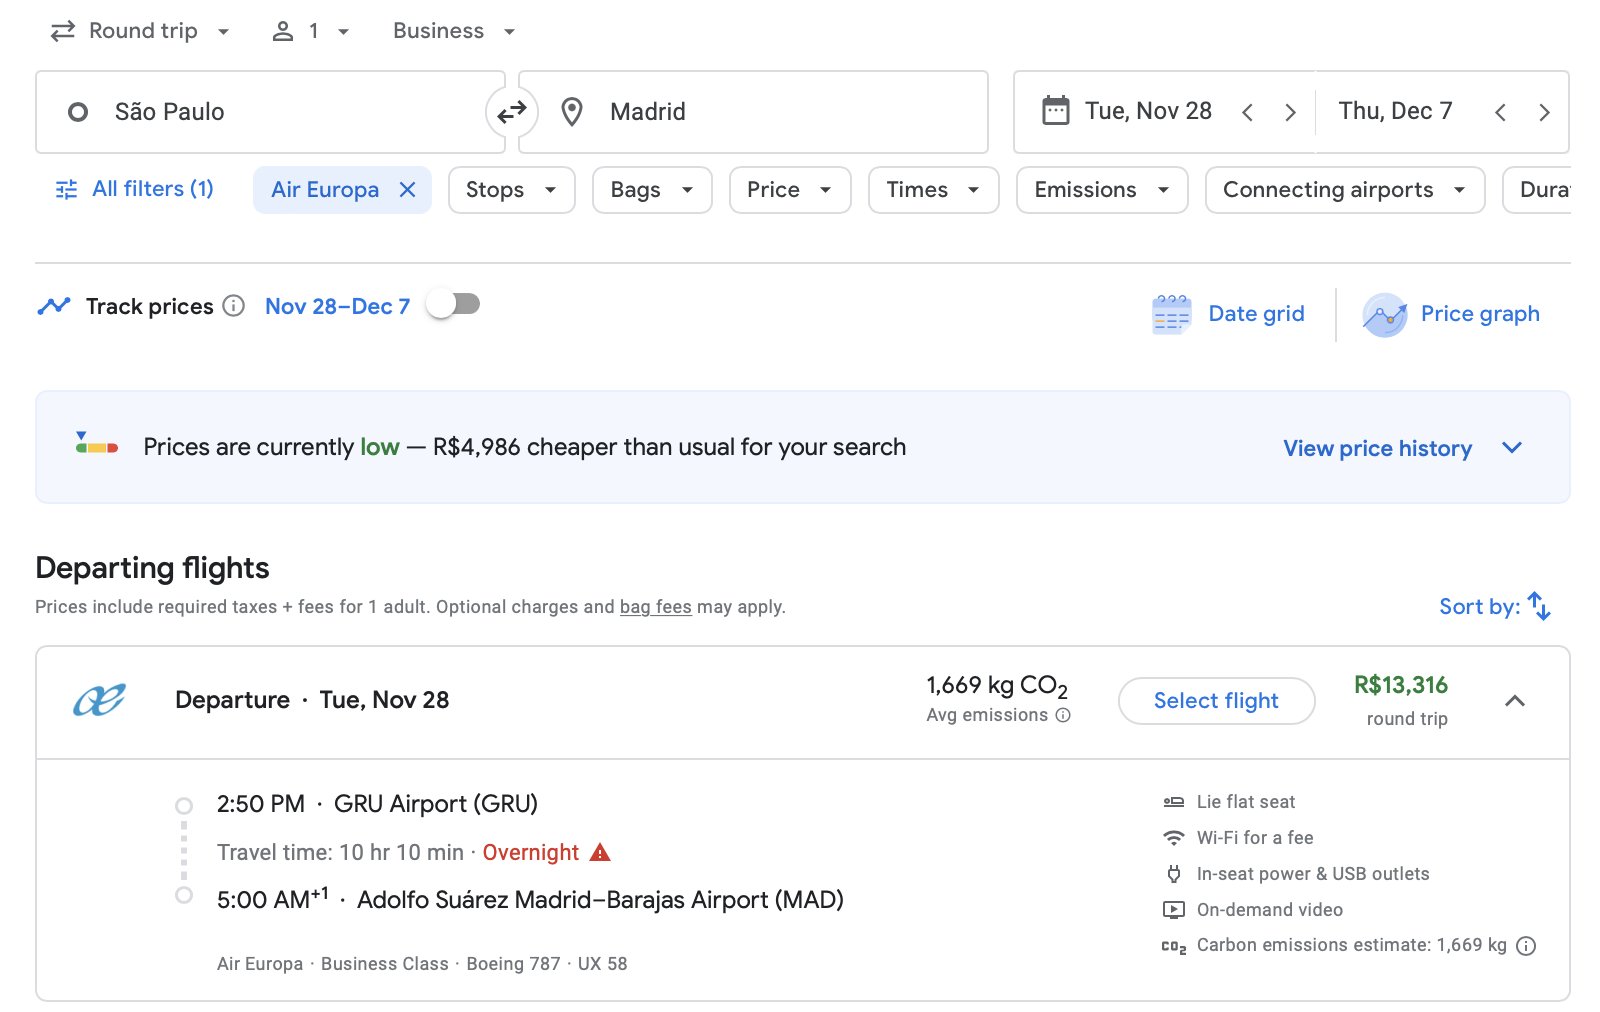The height and width of the screenshot is (1012, 1600).
Task: Click the Carbon emissions estimate info icon
Action: click(1526, 946)
